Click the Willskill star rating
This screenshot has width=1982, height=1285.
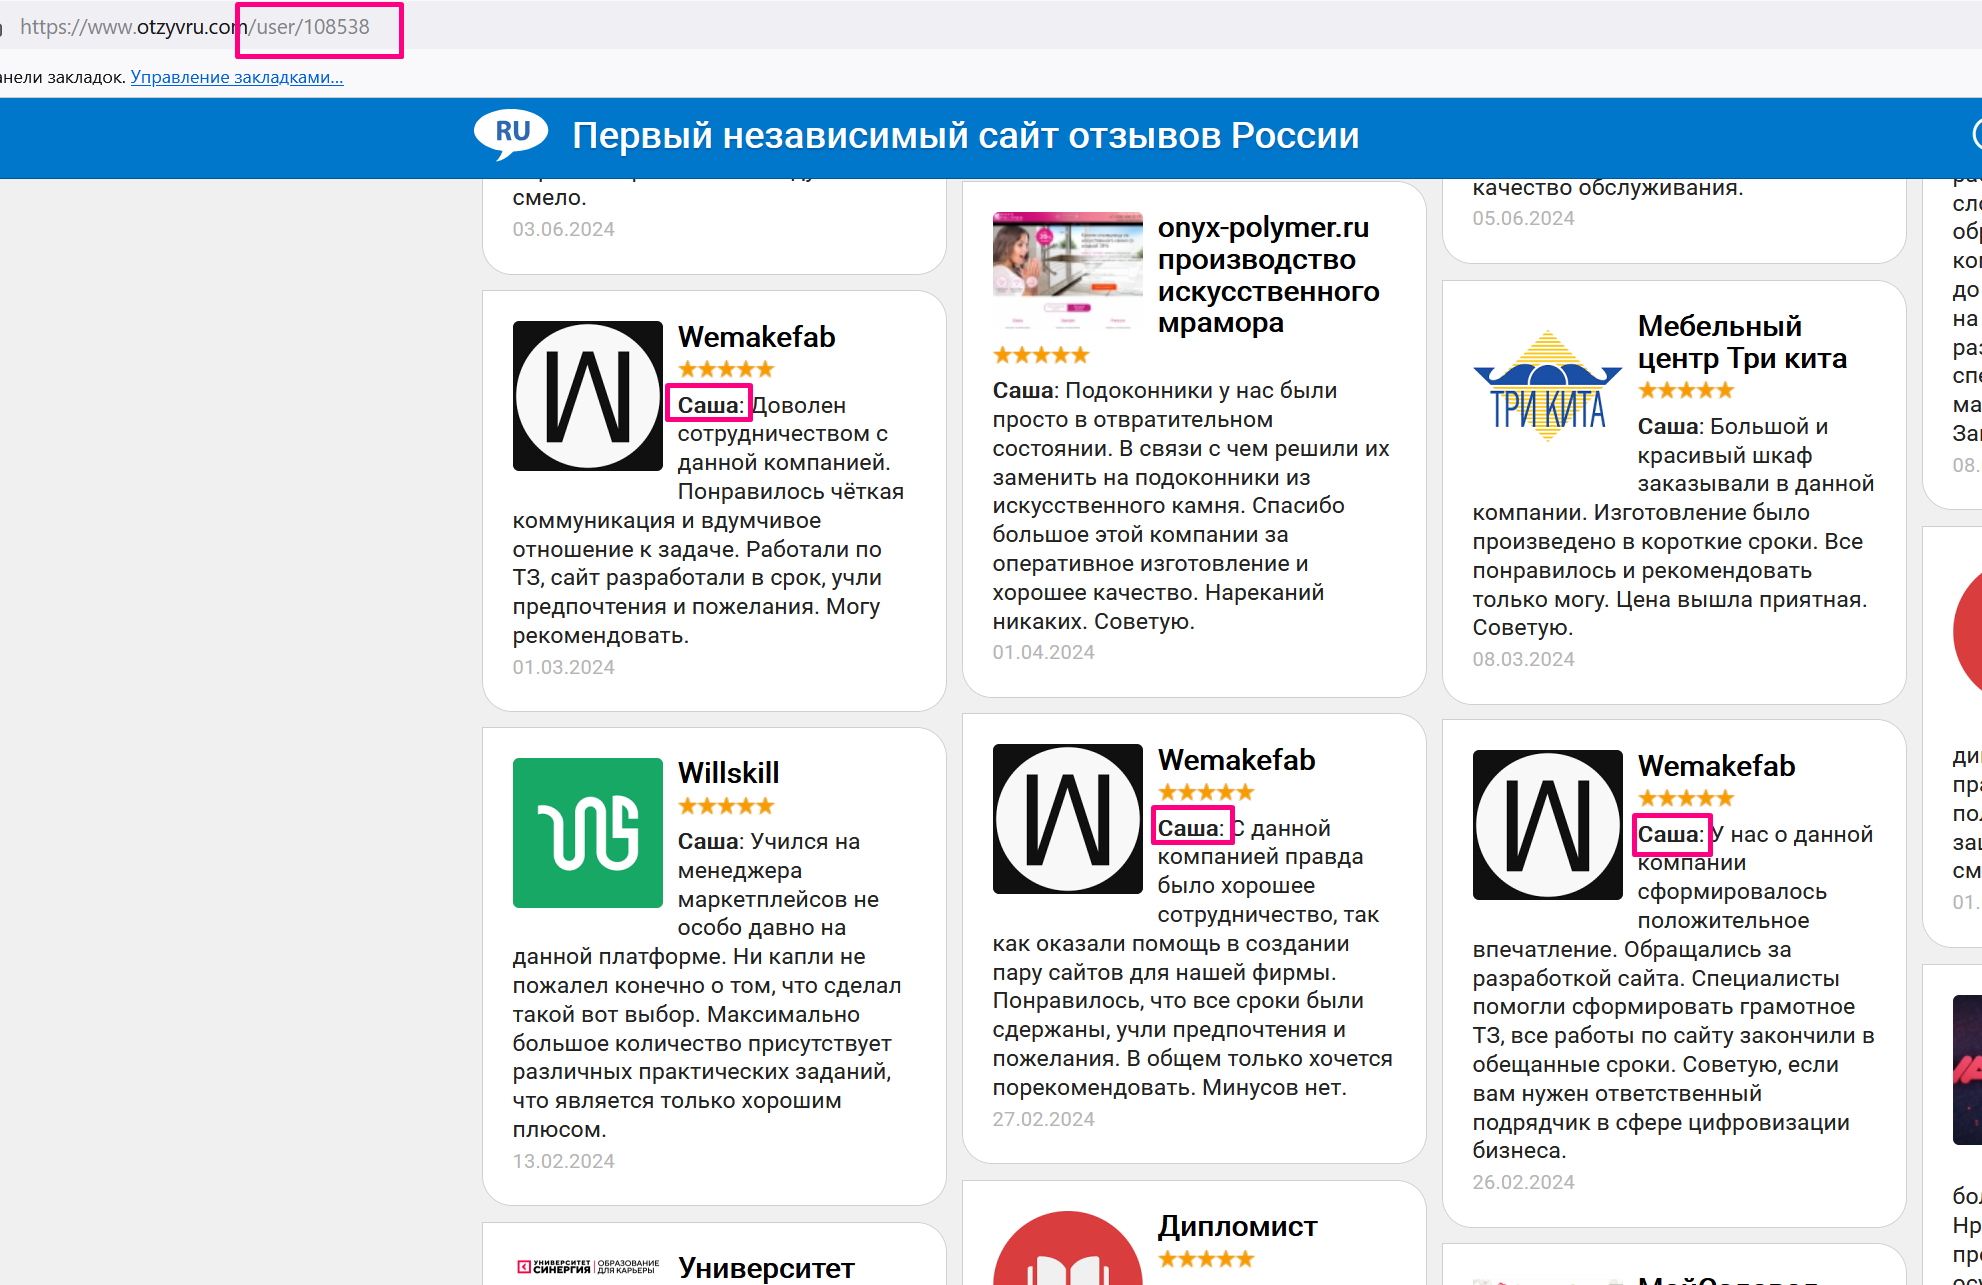[x=726, y=806]
